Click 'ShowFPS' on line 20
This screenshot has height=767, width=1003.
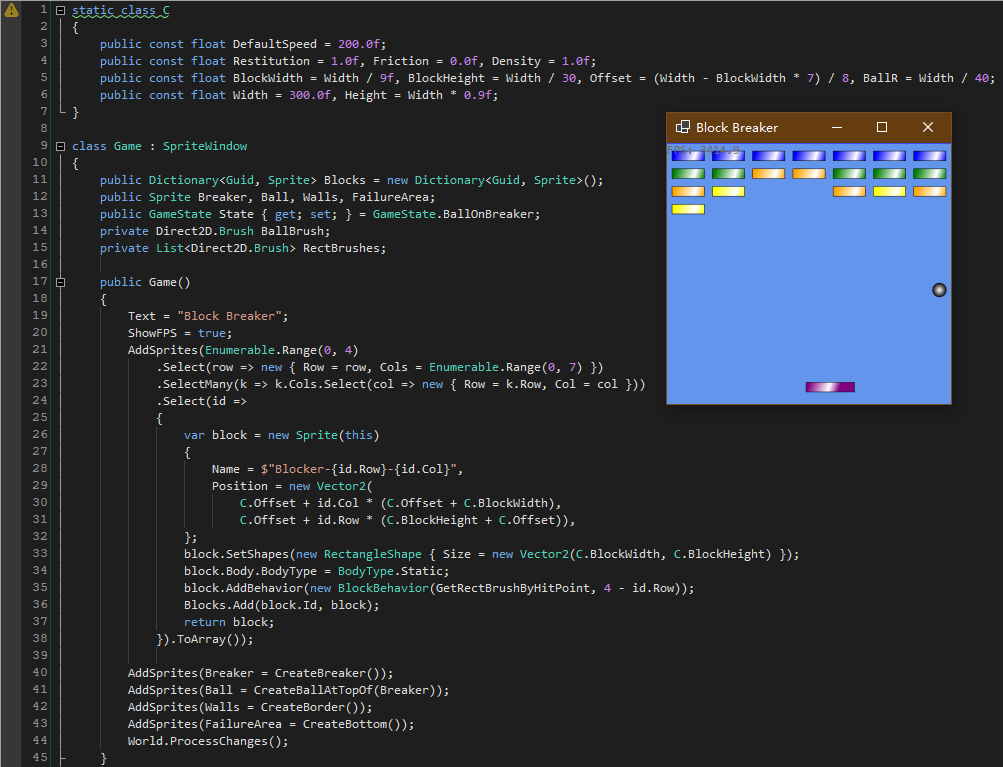tap(152, 333)
